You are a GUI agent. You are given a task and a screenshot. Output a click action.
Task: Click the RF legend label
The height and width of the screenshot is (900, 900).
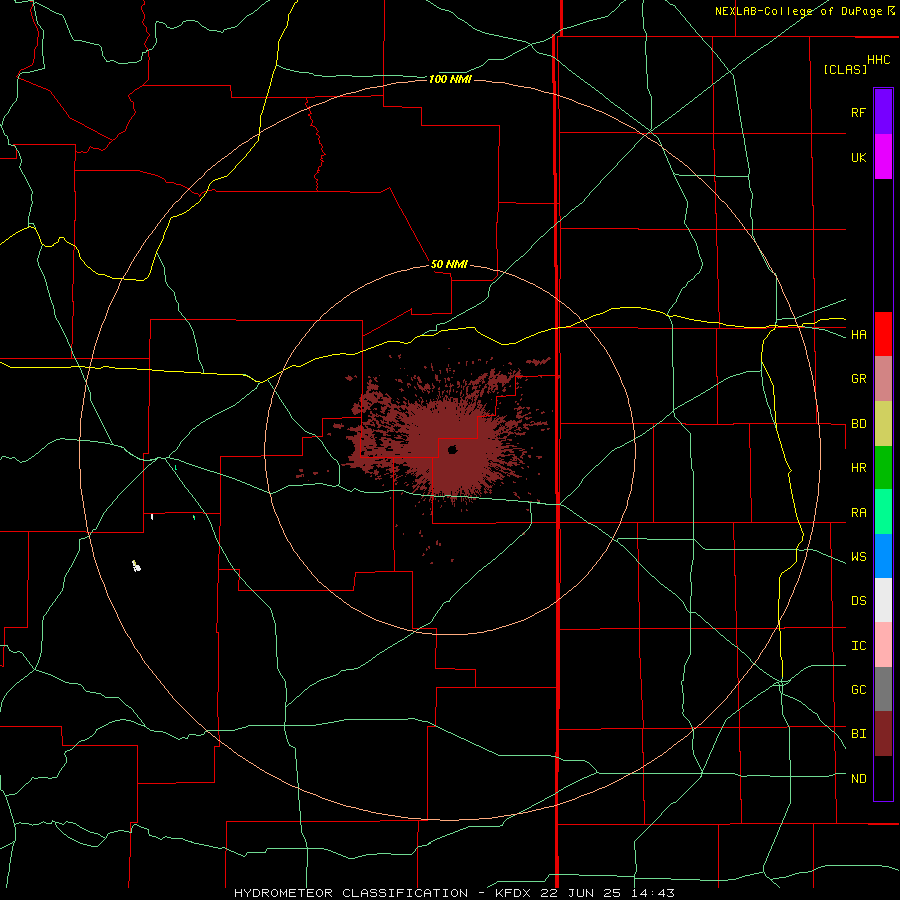pos(858,112)
